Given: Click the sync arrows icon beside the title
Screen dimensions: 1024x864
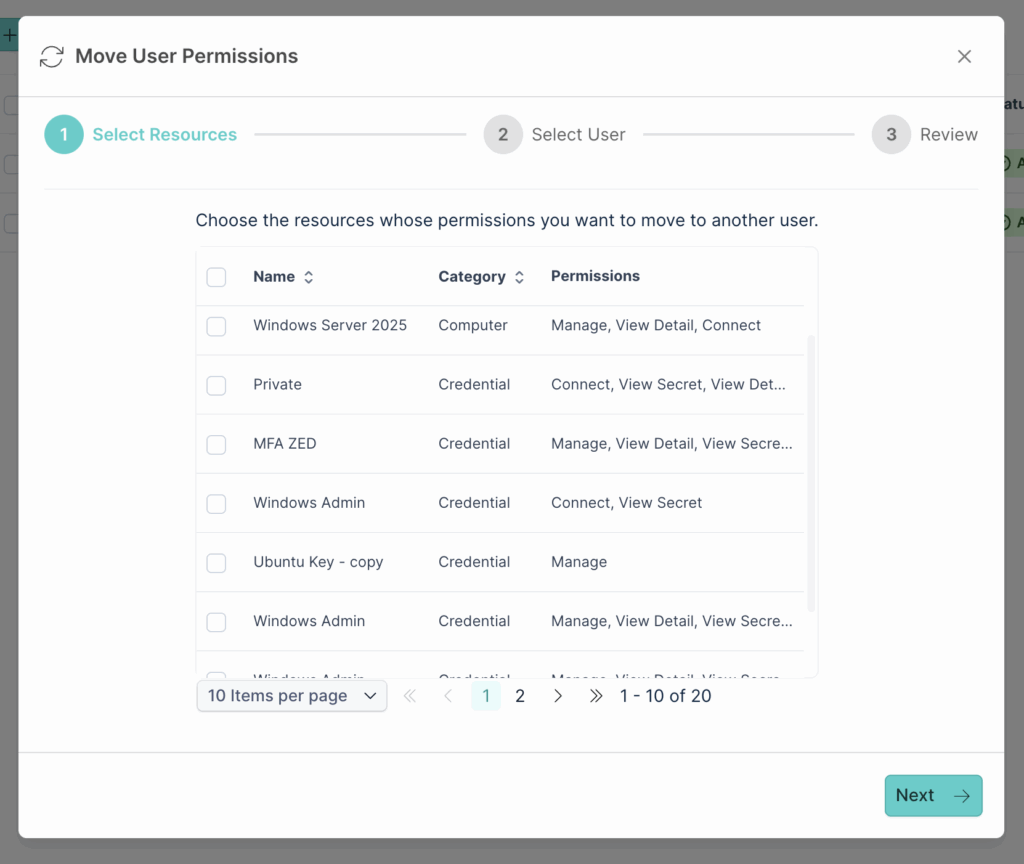Looking at the screenshot, I should (x=52, y=57).
